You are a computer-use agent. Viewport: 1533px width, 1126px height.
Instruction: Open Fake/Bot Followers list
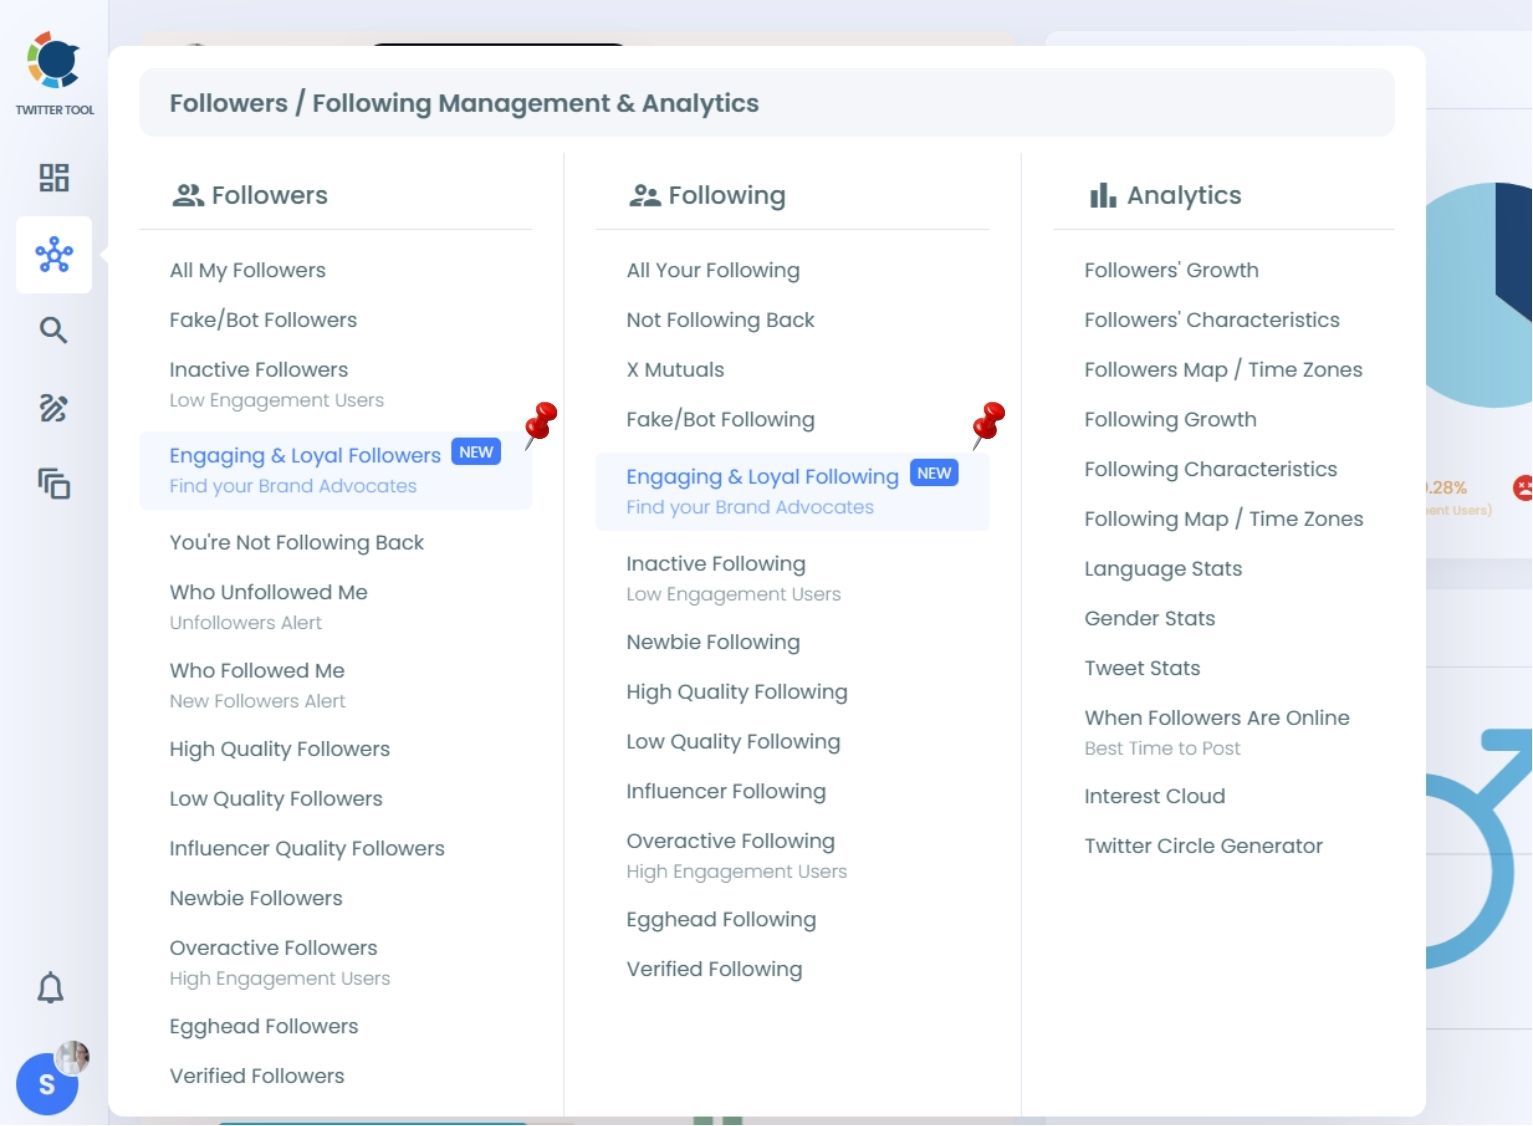coord(263,320)
